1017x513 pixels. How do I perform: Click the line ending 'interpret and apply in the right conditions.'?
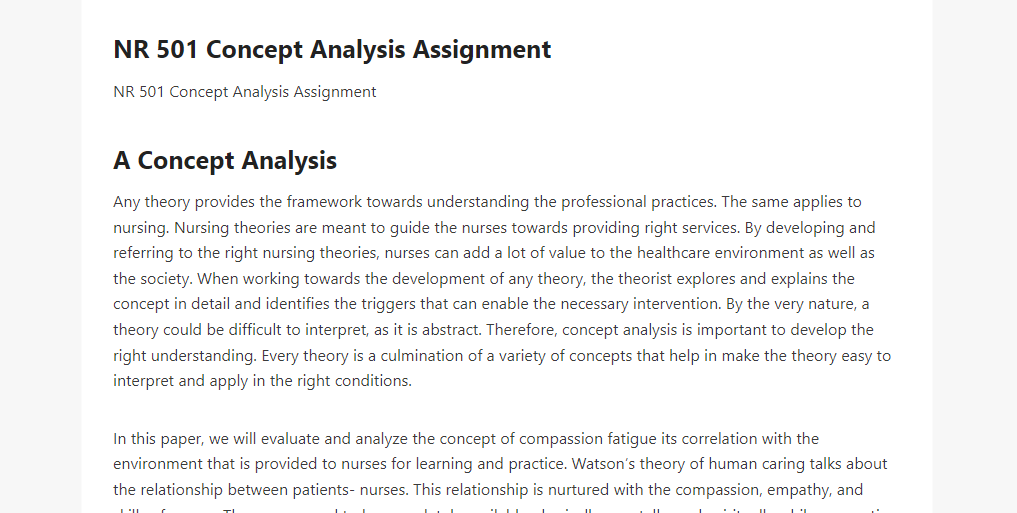click(263, 381)
